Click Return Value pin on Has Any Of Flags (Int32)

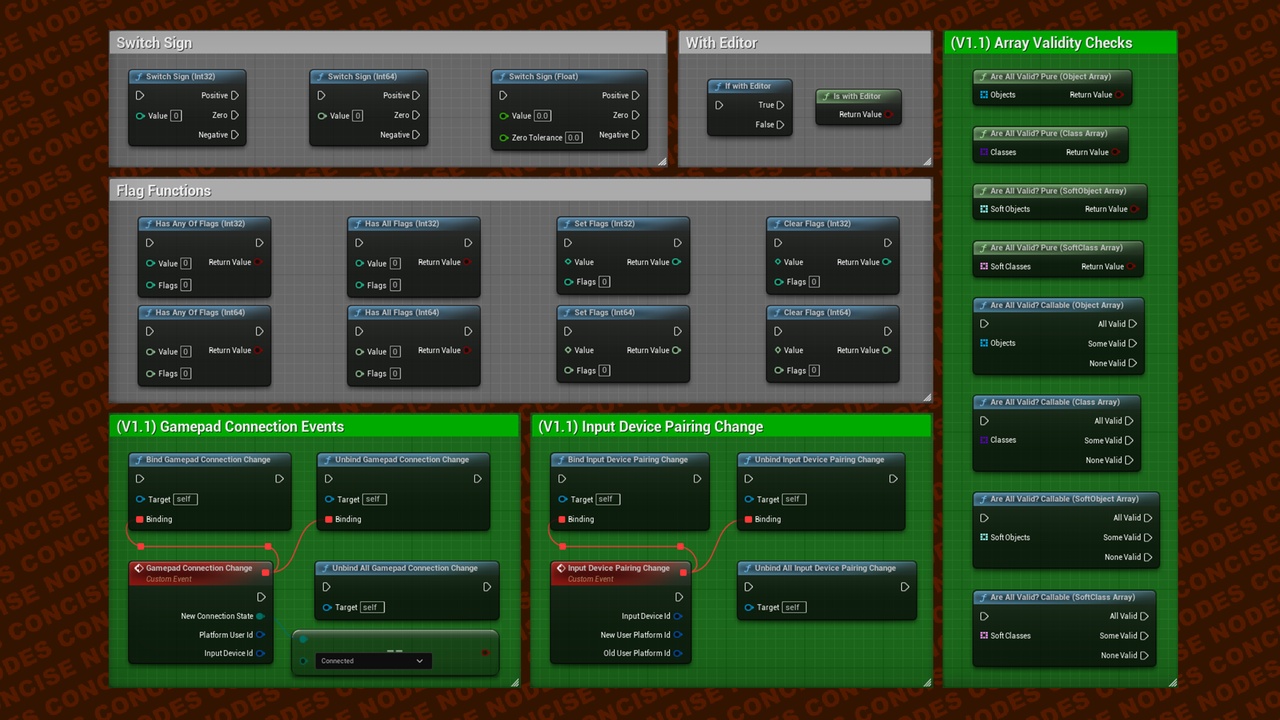pos(258,262)
